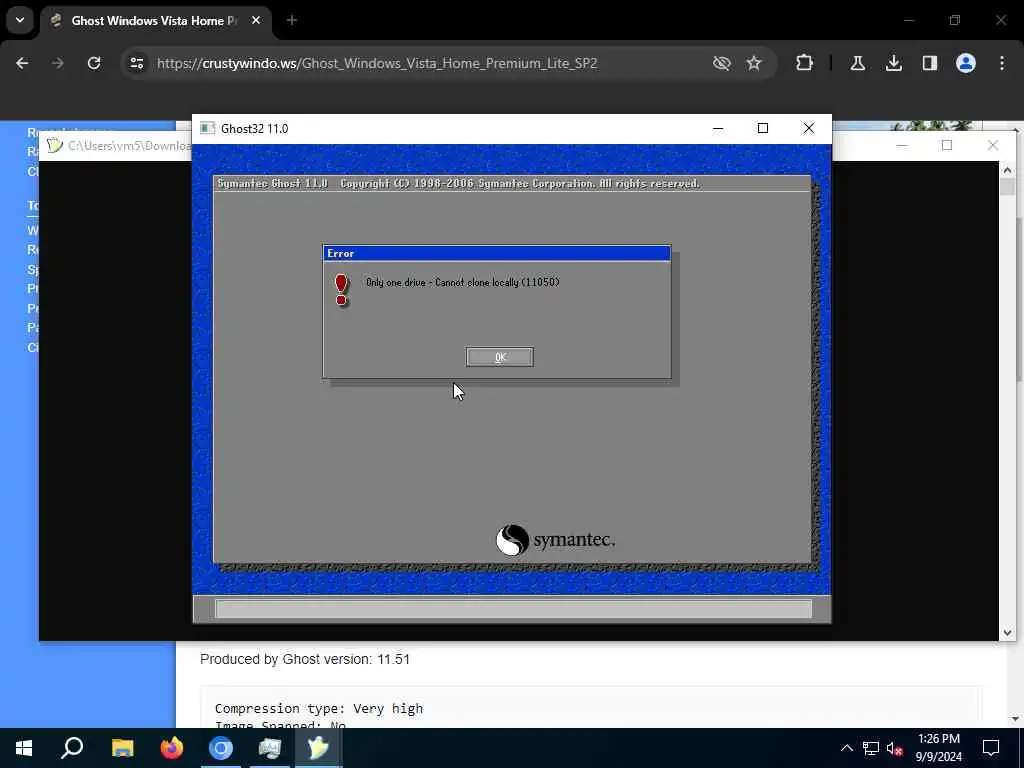Click the Chrome address bar URL
1024x768 pixels.
377,63
